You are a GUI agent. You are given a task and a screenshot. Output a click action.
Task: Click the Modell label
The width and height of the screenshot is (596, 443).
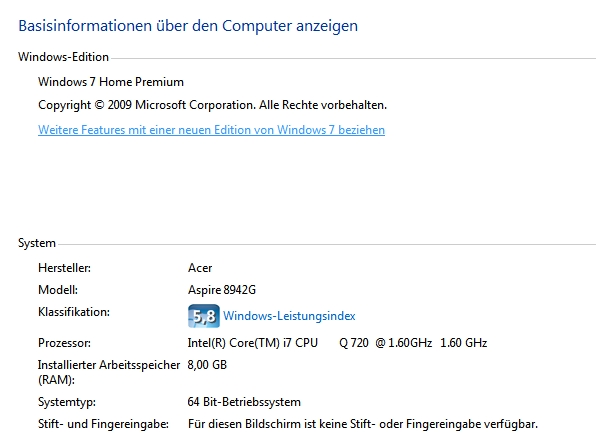(58, 290)
